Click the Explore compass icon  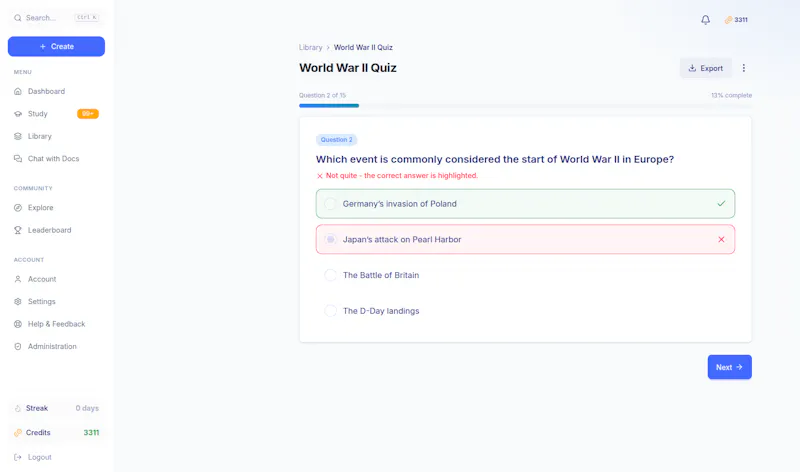[x=18, y=208]
